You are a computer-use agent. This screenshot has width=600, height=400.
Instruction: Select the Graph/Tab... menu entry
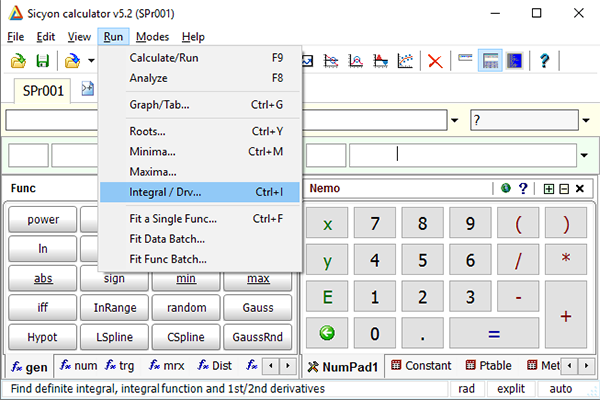[200, 104]
